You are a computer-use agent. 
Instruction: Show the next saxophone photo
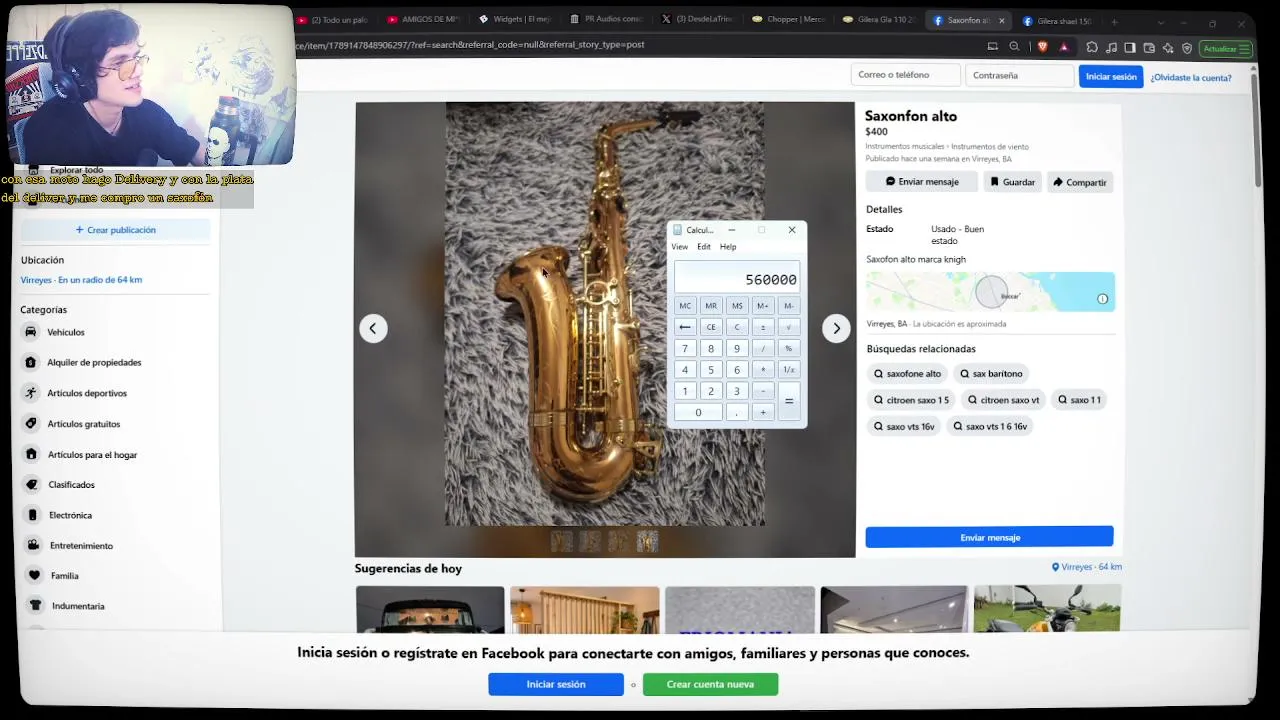point(836,328)
